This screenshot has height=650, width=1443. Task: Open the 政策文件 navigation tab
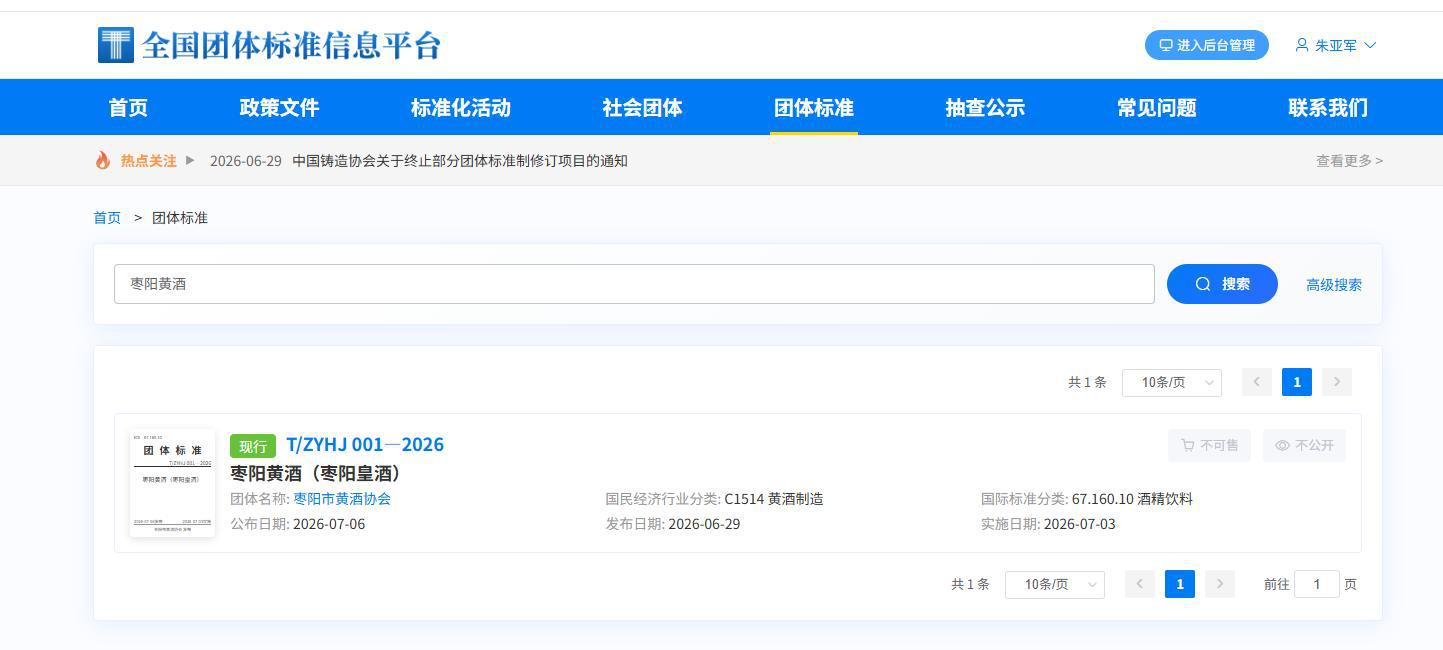point(279,108)
